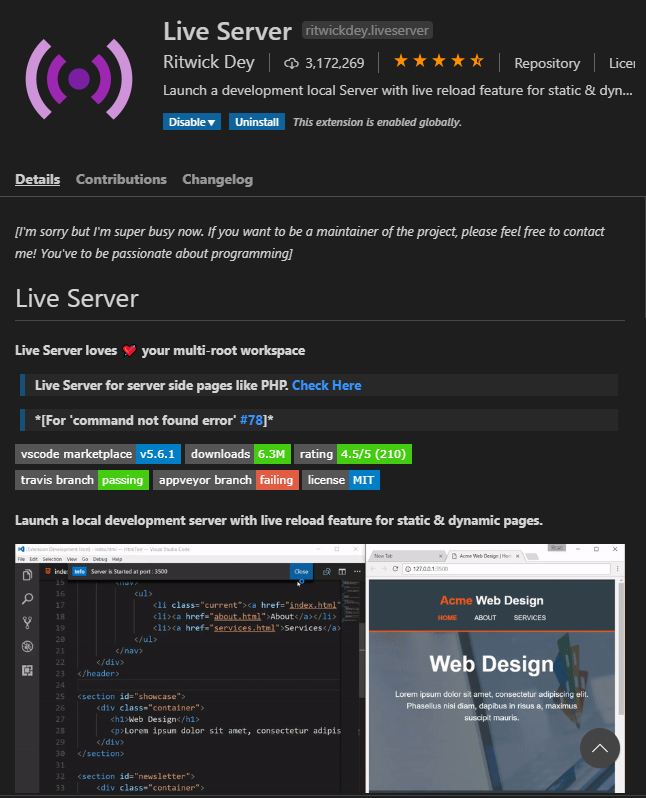The width and height of the screenshot is (646, 798).
Task: Open the Disable dropdown arrow
Action: pos(211,122)
